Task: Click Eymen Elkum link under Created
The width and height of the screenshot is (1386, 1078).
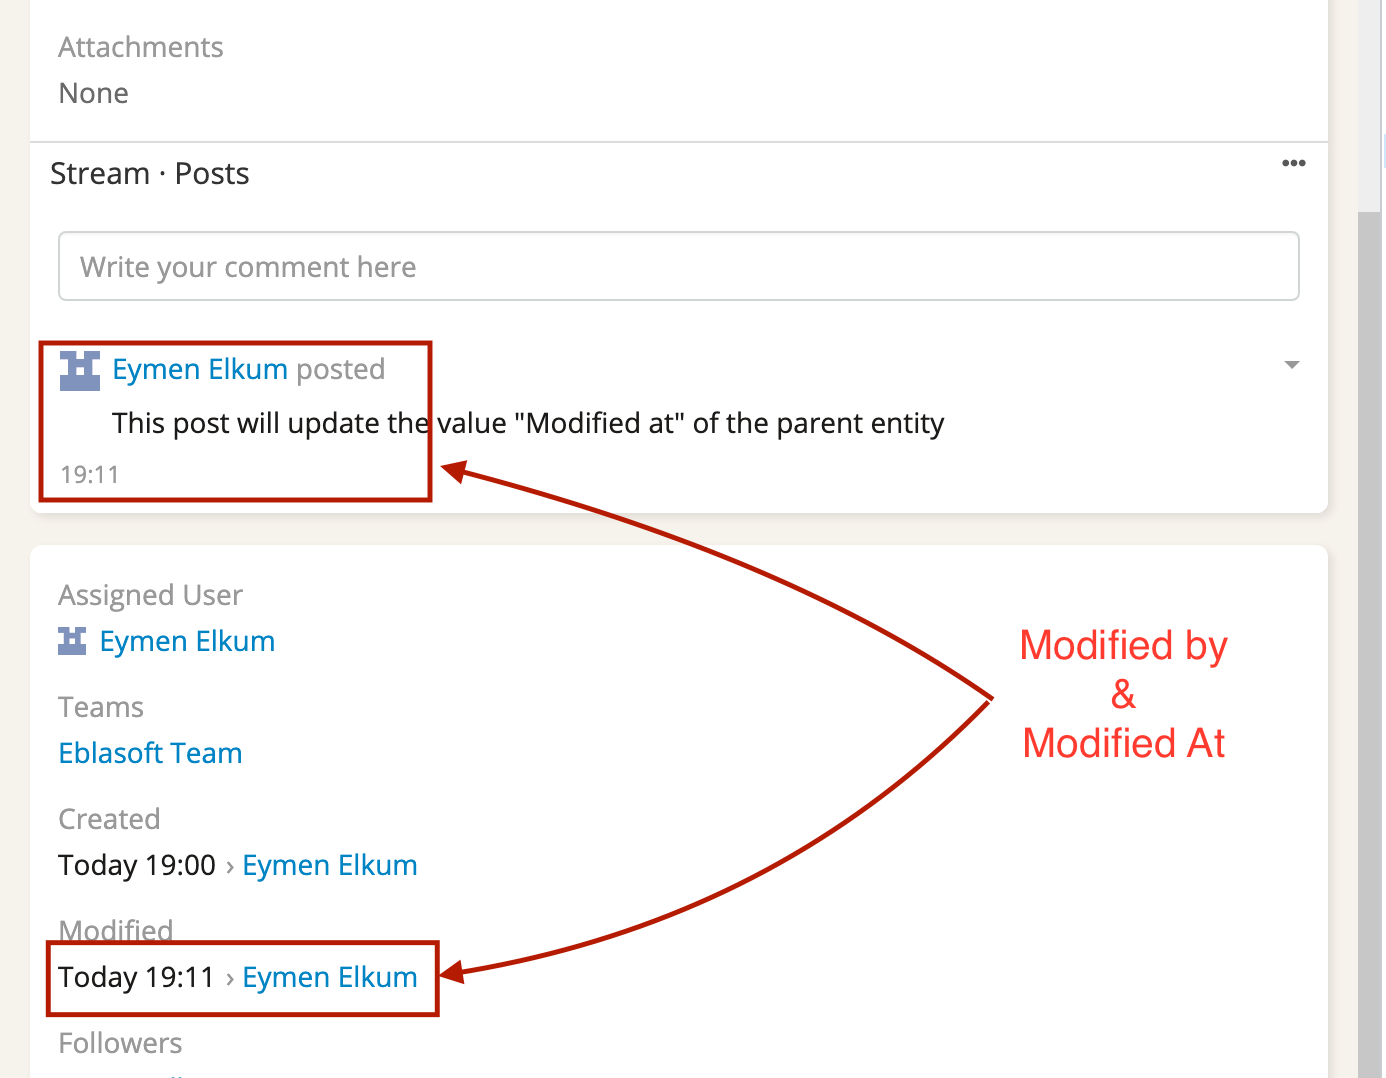Action: 330,864
